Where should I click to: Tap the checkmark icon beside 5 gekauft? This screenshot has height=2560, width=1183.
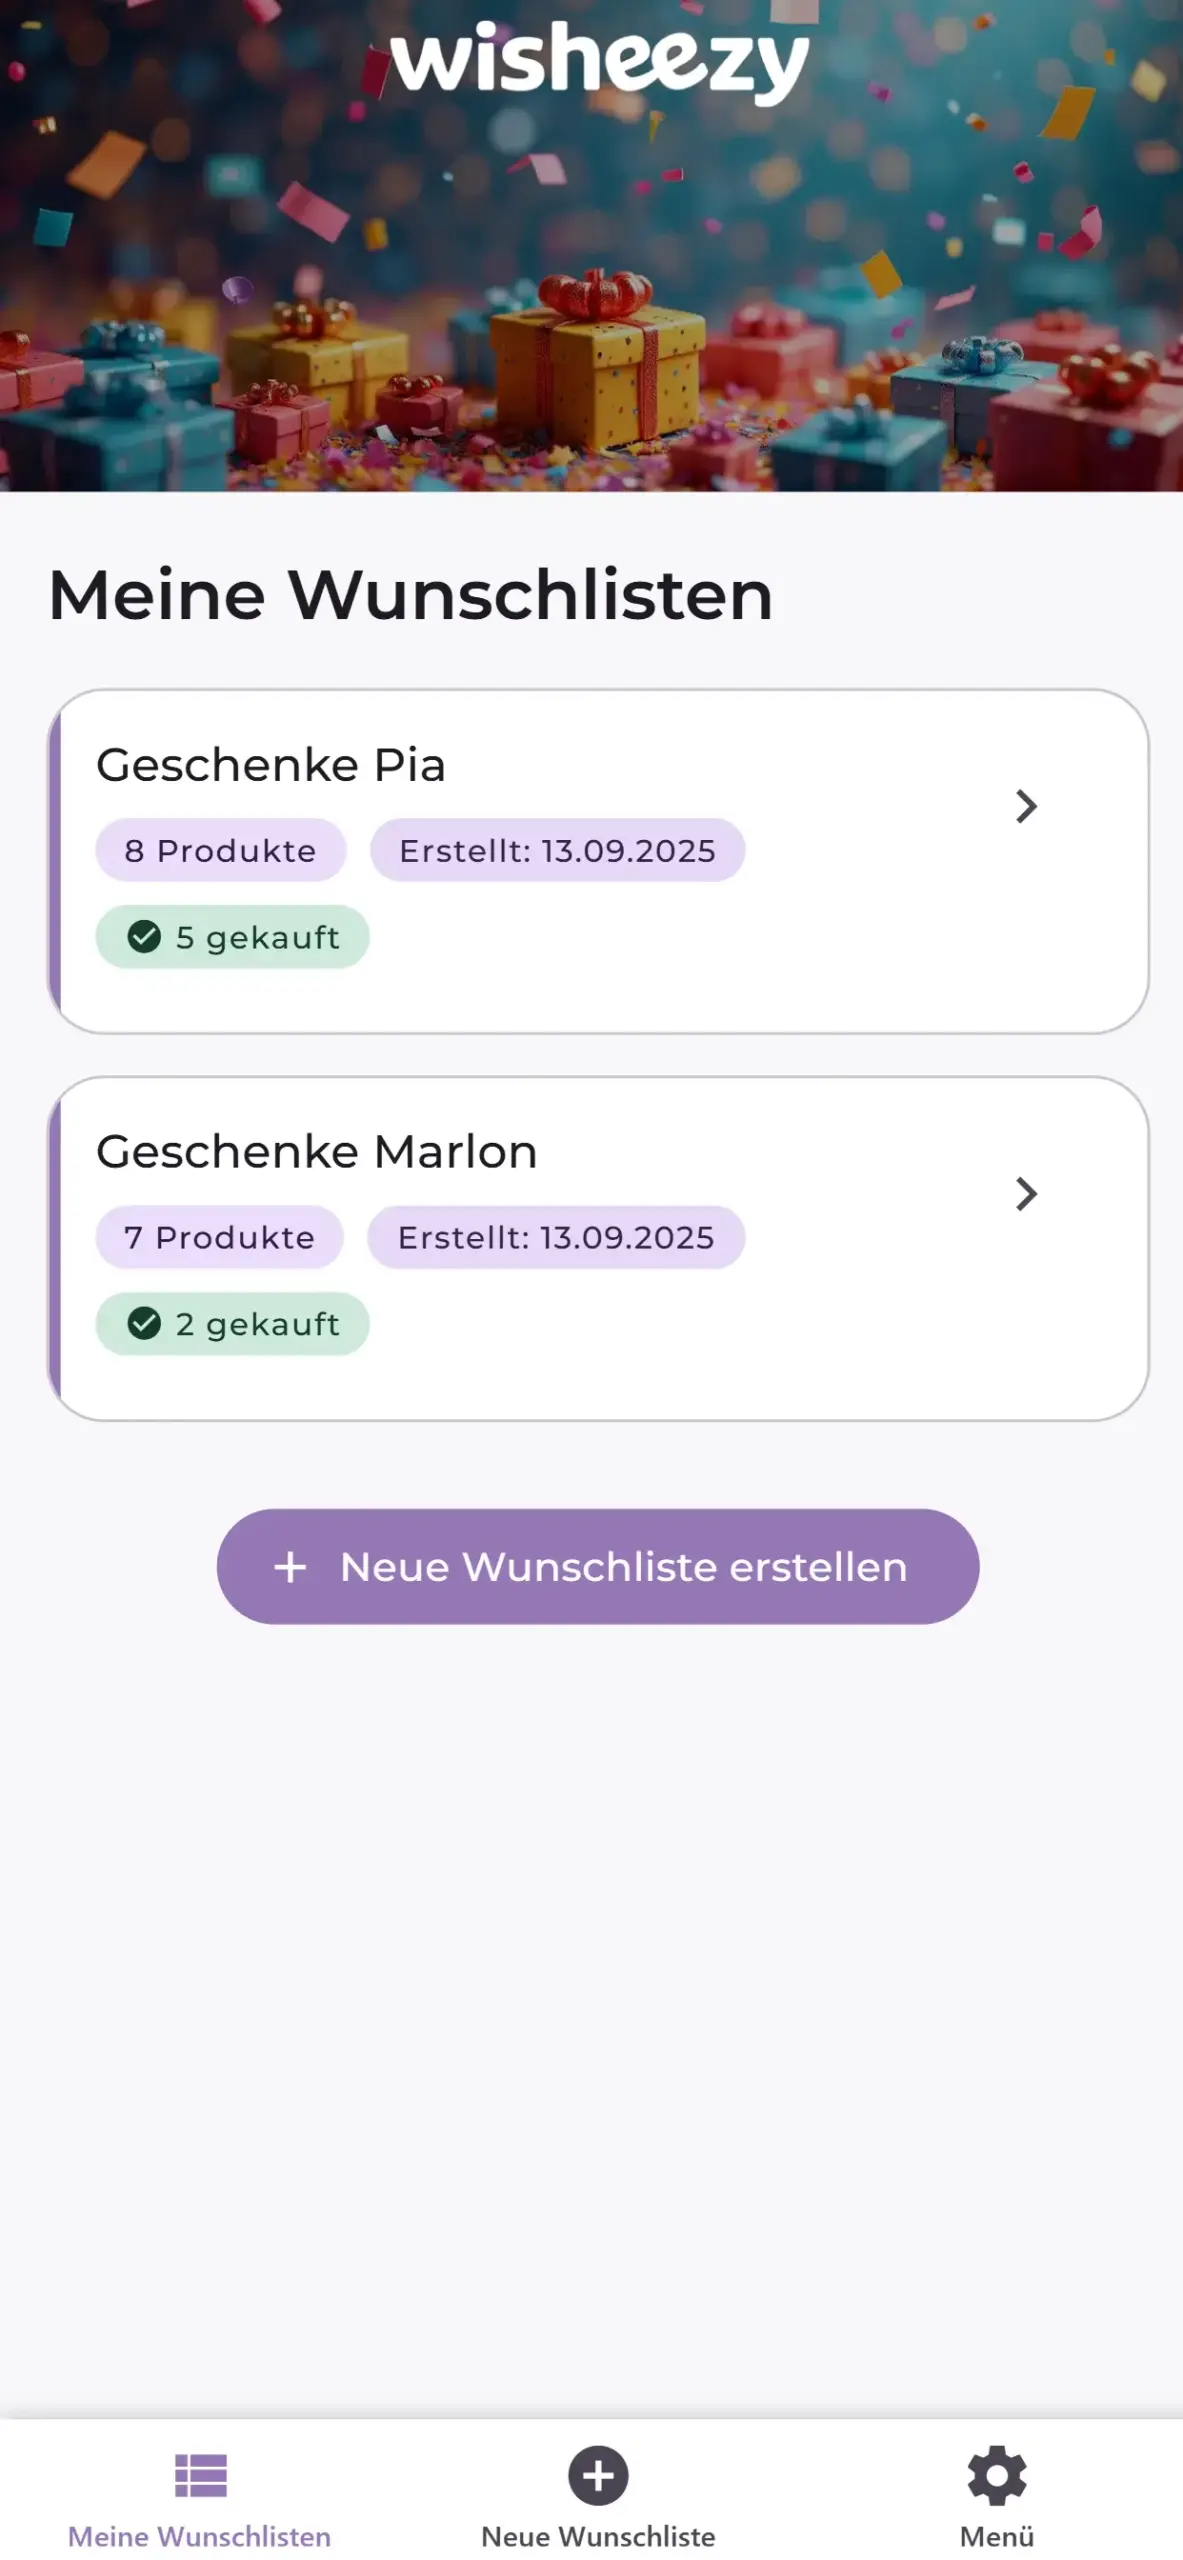click(x=144, y=936)
